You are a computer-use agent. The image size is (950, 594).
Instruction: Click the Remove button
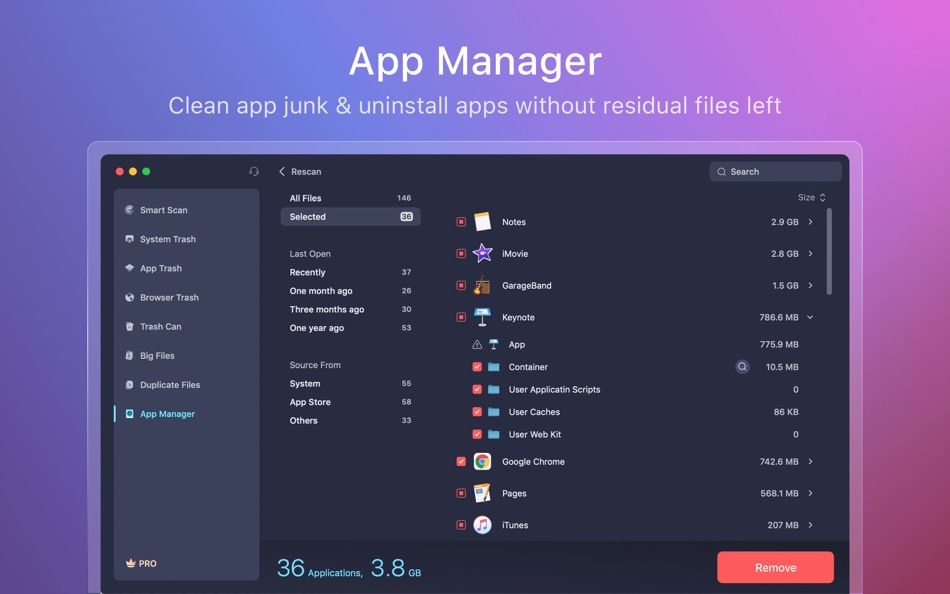tap(776, 567)
